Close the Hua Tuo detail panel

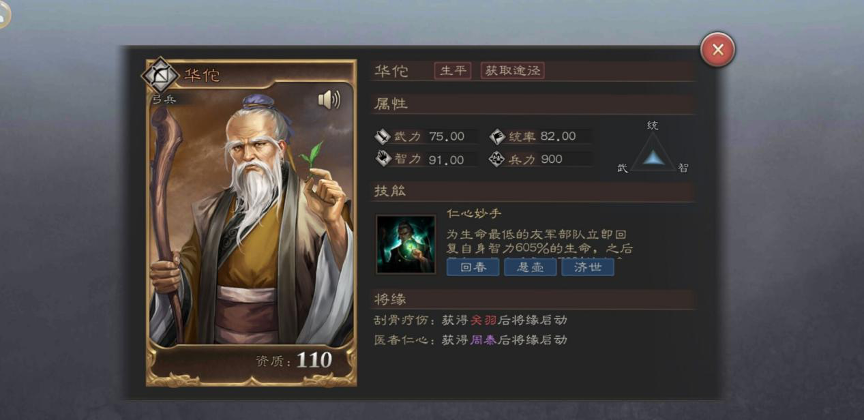click(717, 50)
